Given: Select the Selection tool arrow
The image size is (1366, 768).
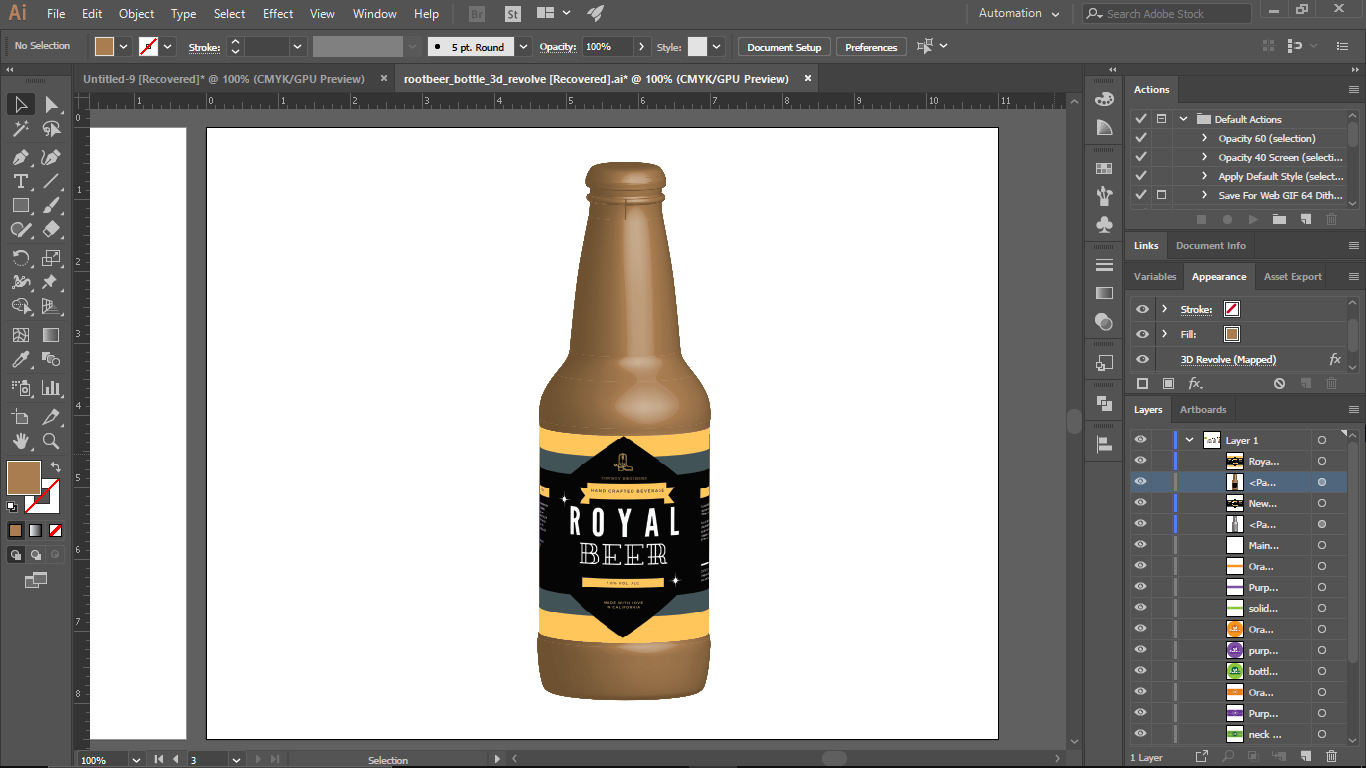Looking at the screenshot, I should 20,104.
